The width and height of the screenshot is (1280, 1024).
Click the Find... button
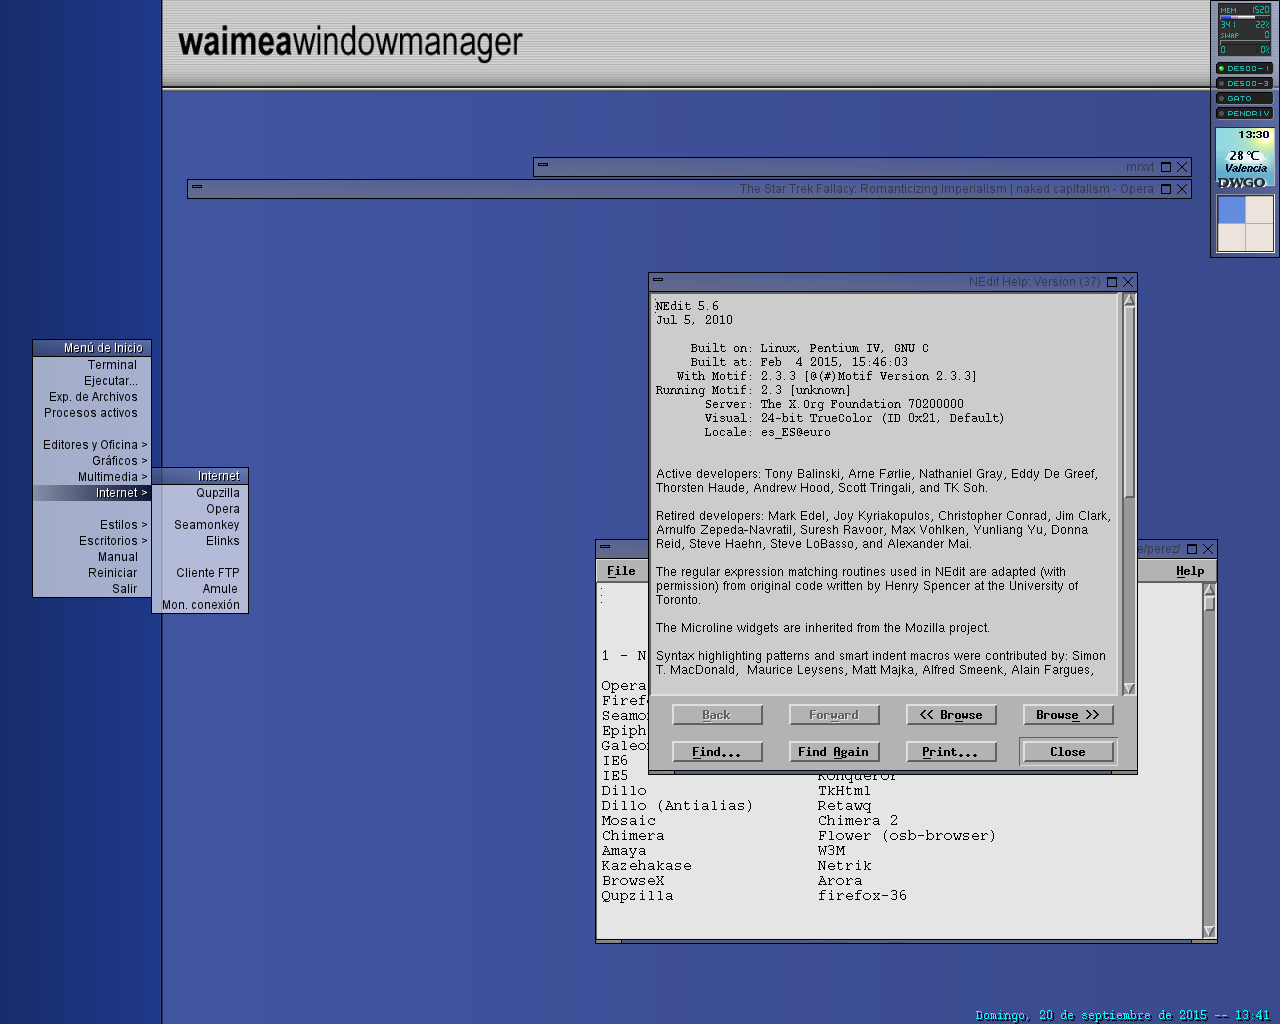pos(717,752)
